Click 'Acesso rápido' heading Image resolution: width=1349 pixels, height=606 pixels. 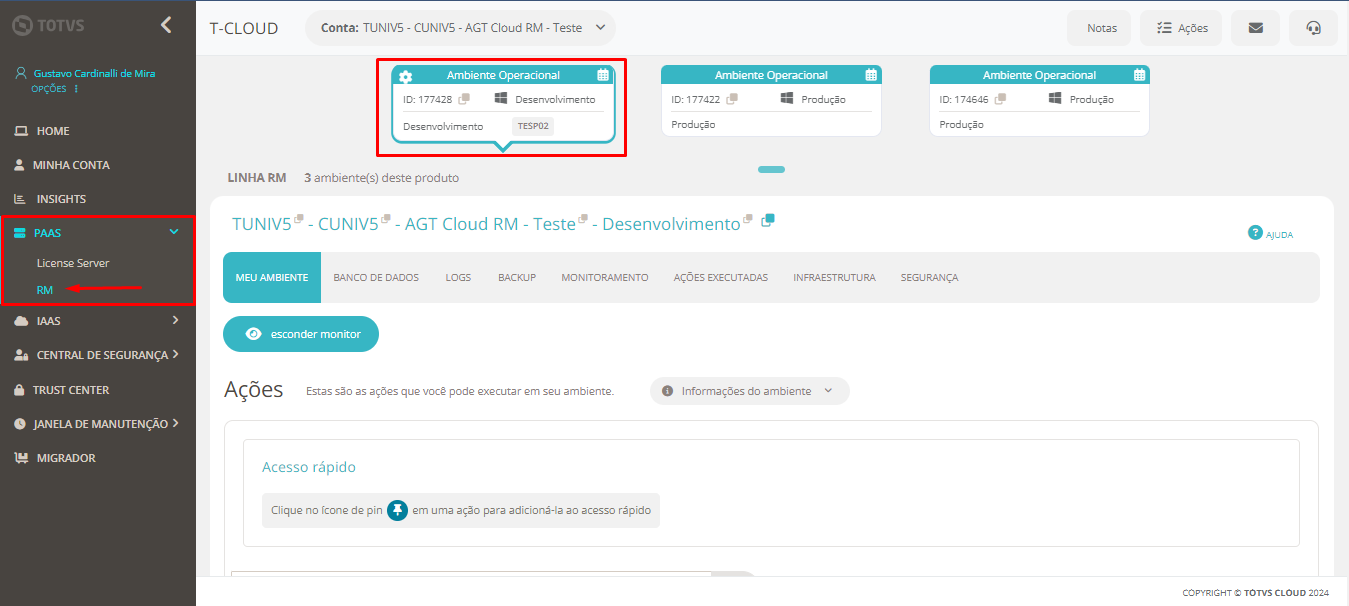(x=309, y=467)
